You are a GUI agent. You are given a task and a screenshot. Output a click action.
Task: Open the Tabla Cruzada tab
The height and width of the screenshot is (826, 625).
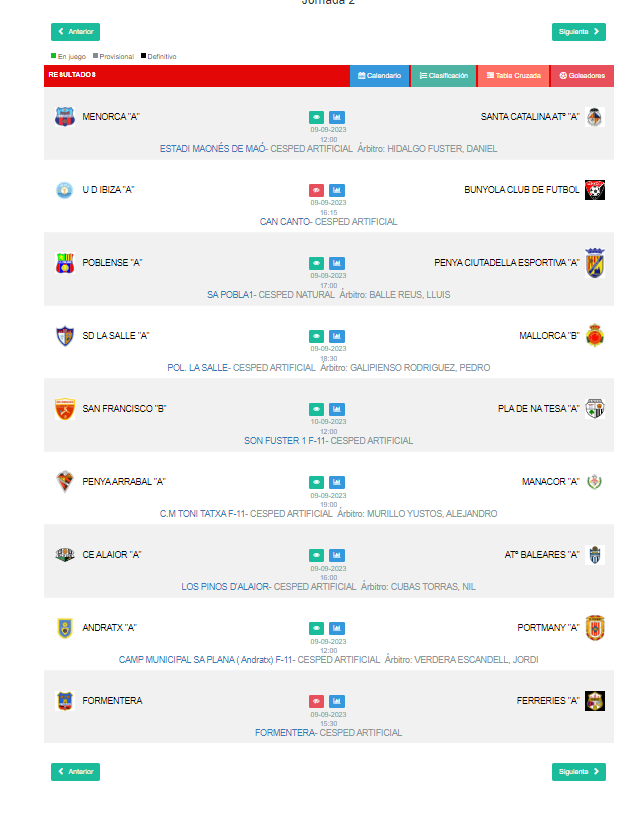point(513,76)
